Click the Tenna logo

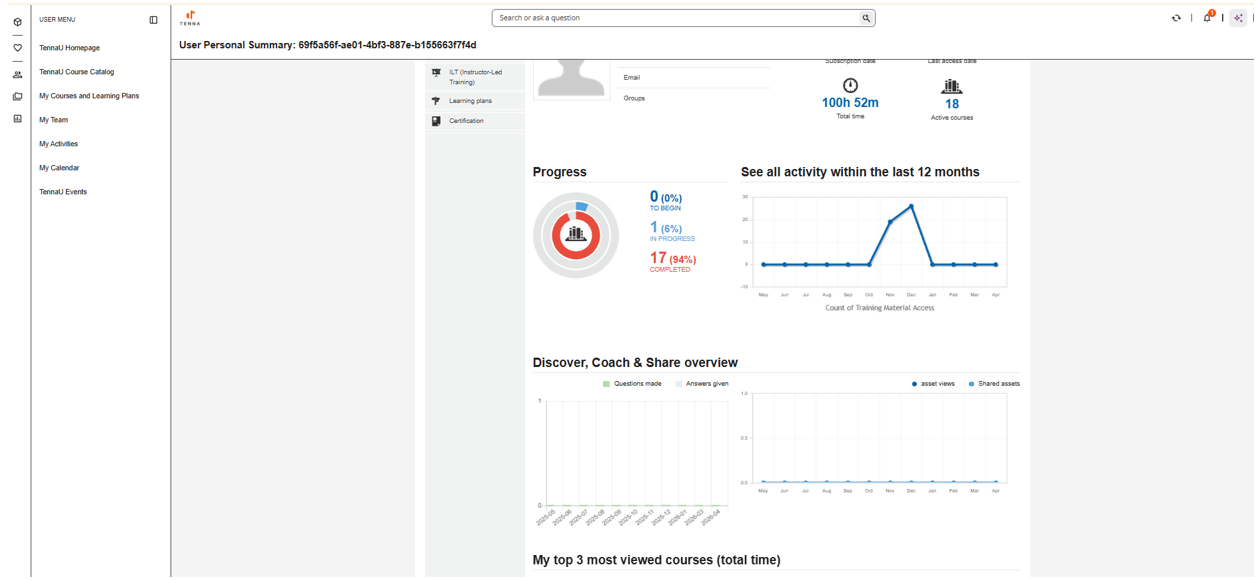(190, 18)
